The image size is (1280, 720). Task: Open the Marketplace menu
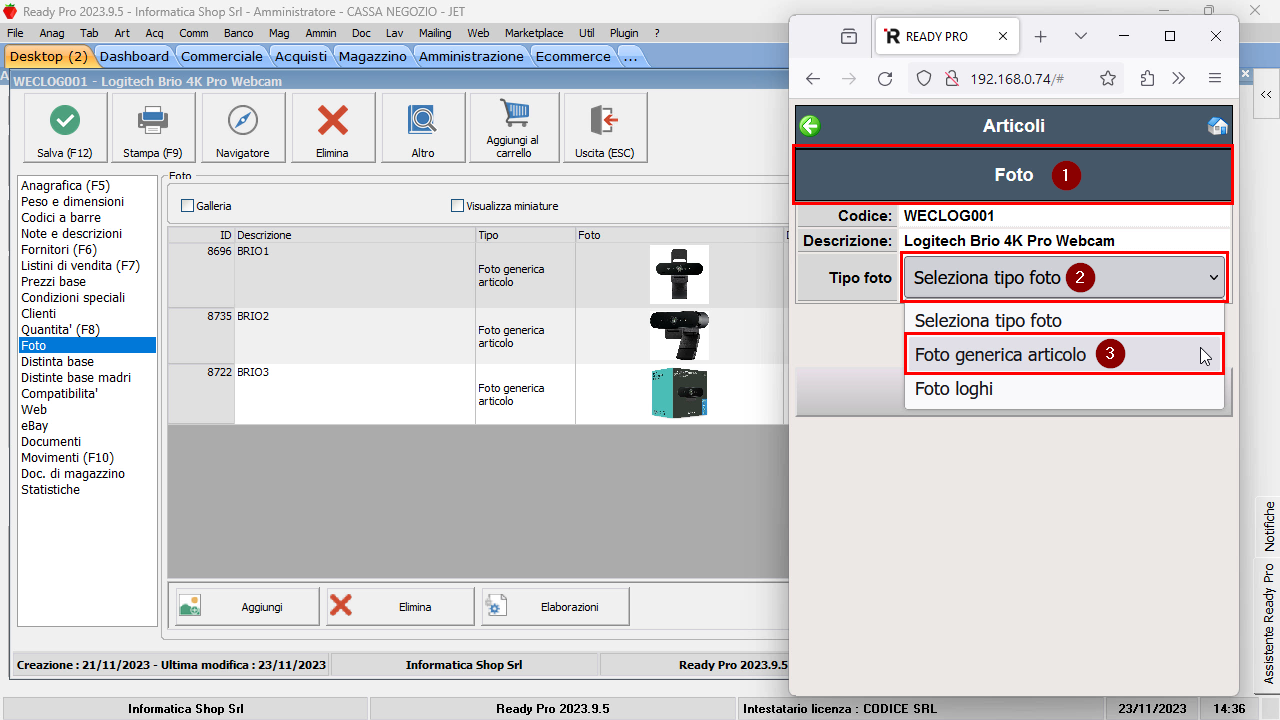534,33
